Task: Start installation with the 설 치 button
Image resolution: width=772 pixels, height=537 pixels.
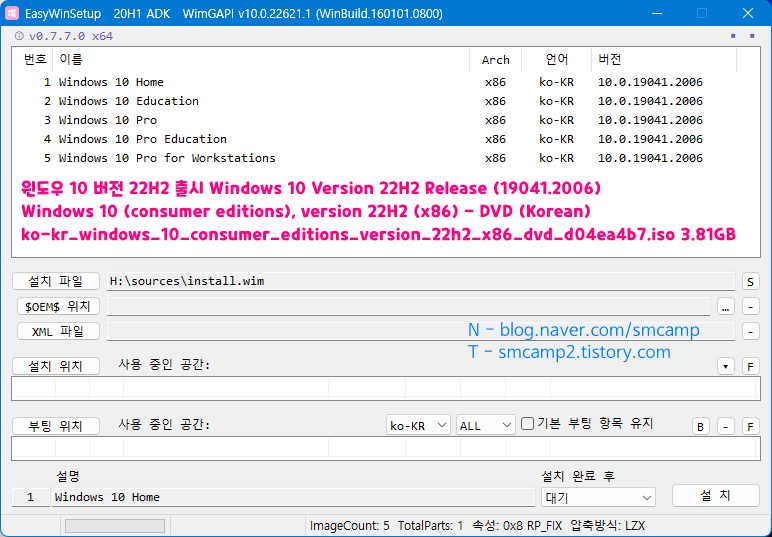Action: (715, 495)
